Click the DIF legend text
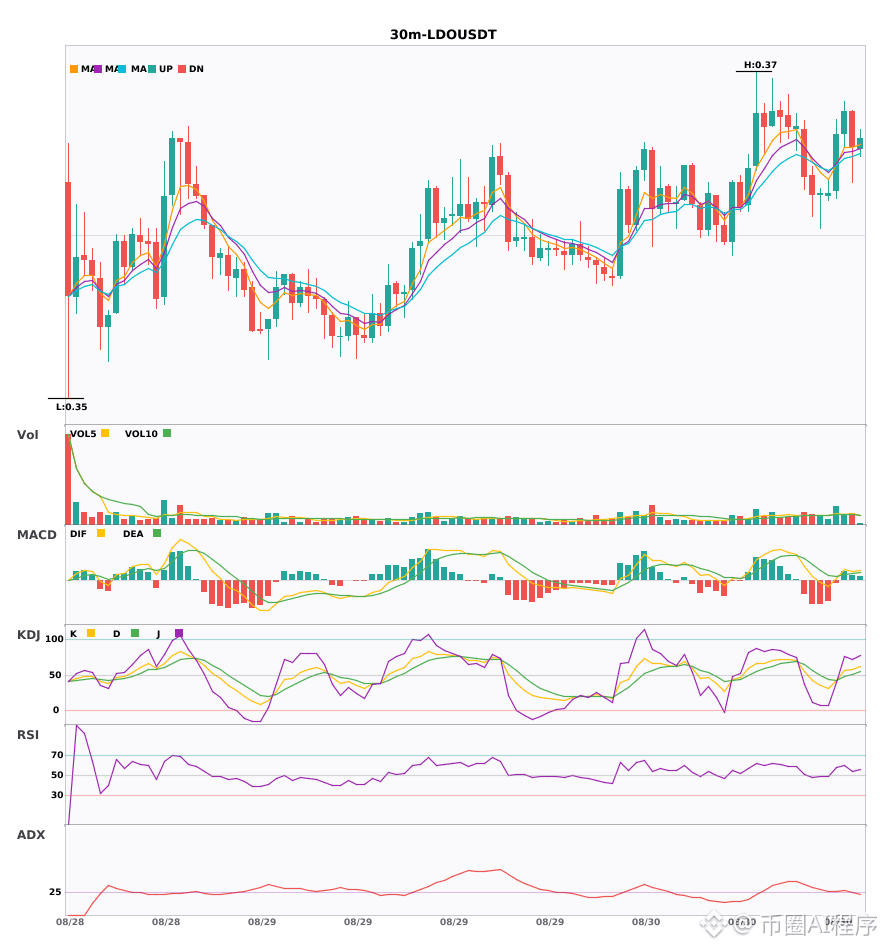Image resolution: width=885 pixels, height=950 pixels. coord(78,534)
